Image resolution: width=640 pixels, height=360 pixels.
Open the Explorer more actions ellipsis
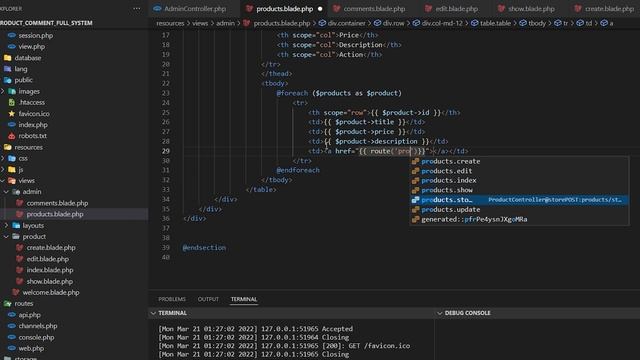(x=137, y=9)
